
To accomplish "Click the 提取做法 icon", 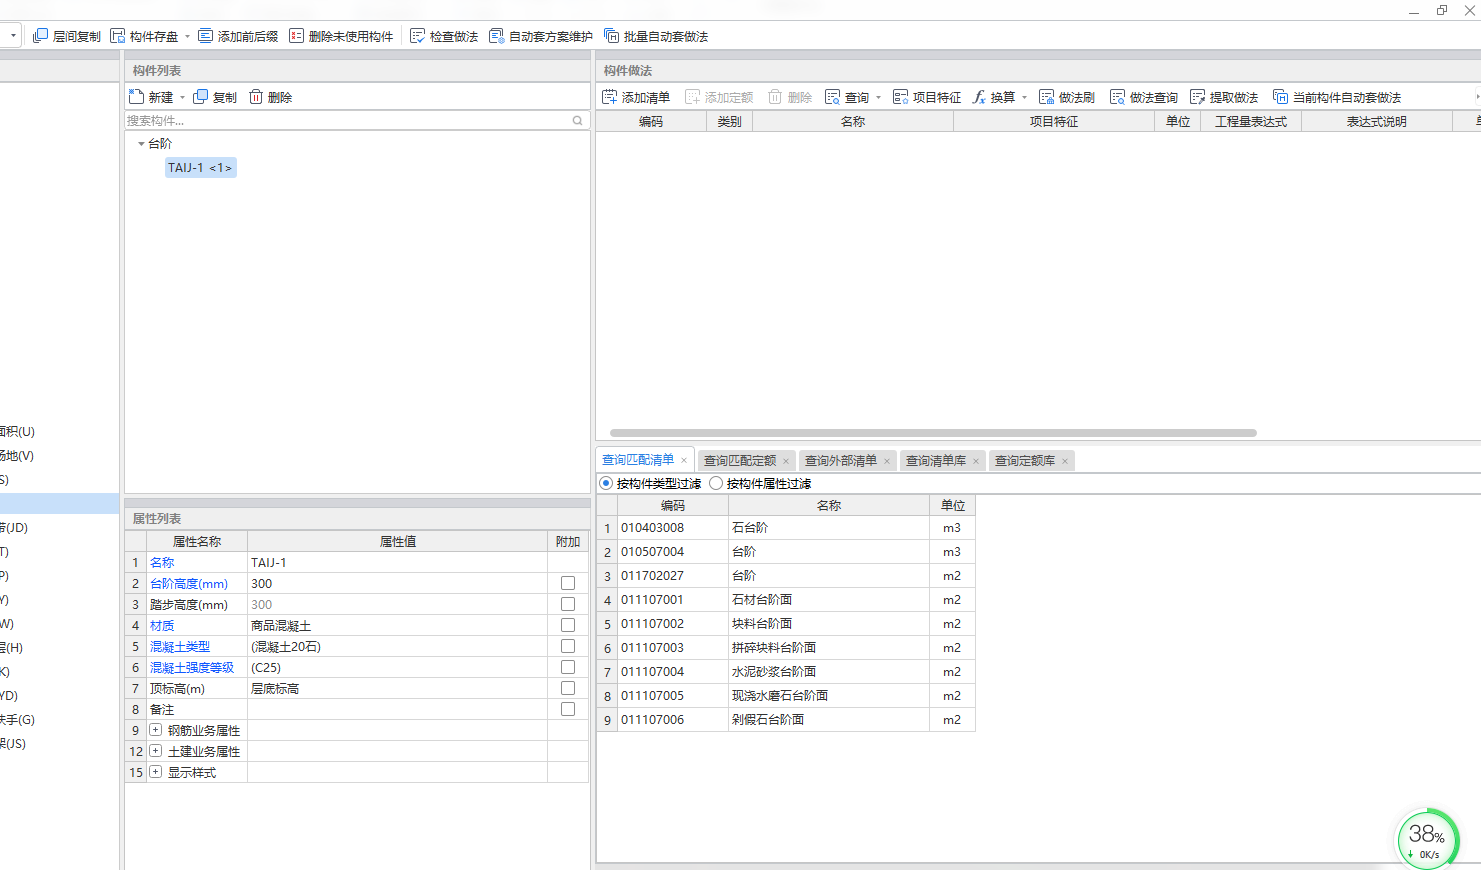I will click(x=1198, y=97).
